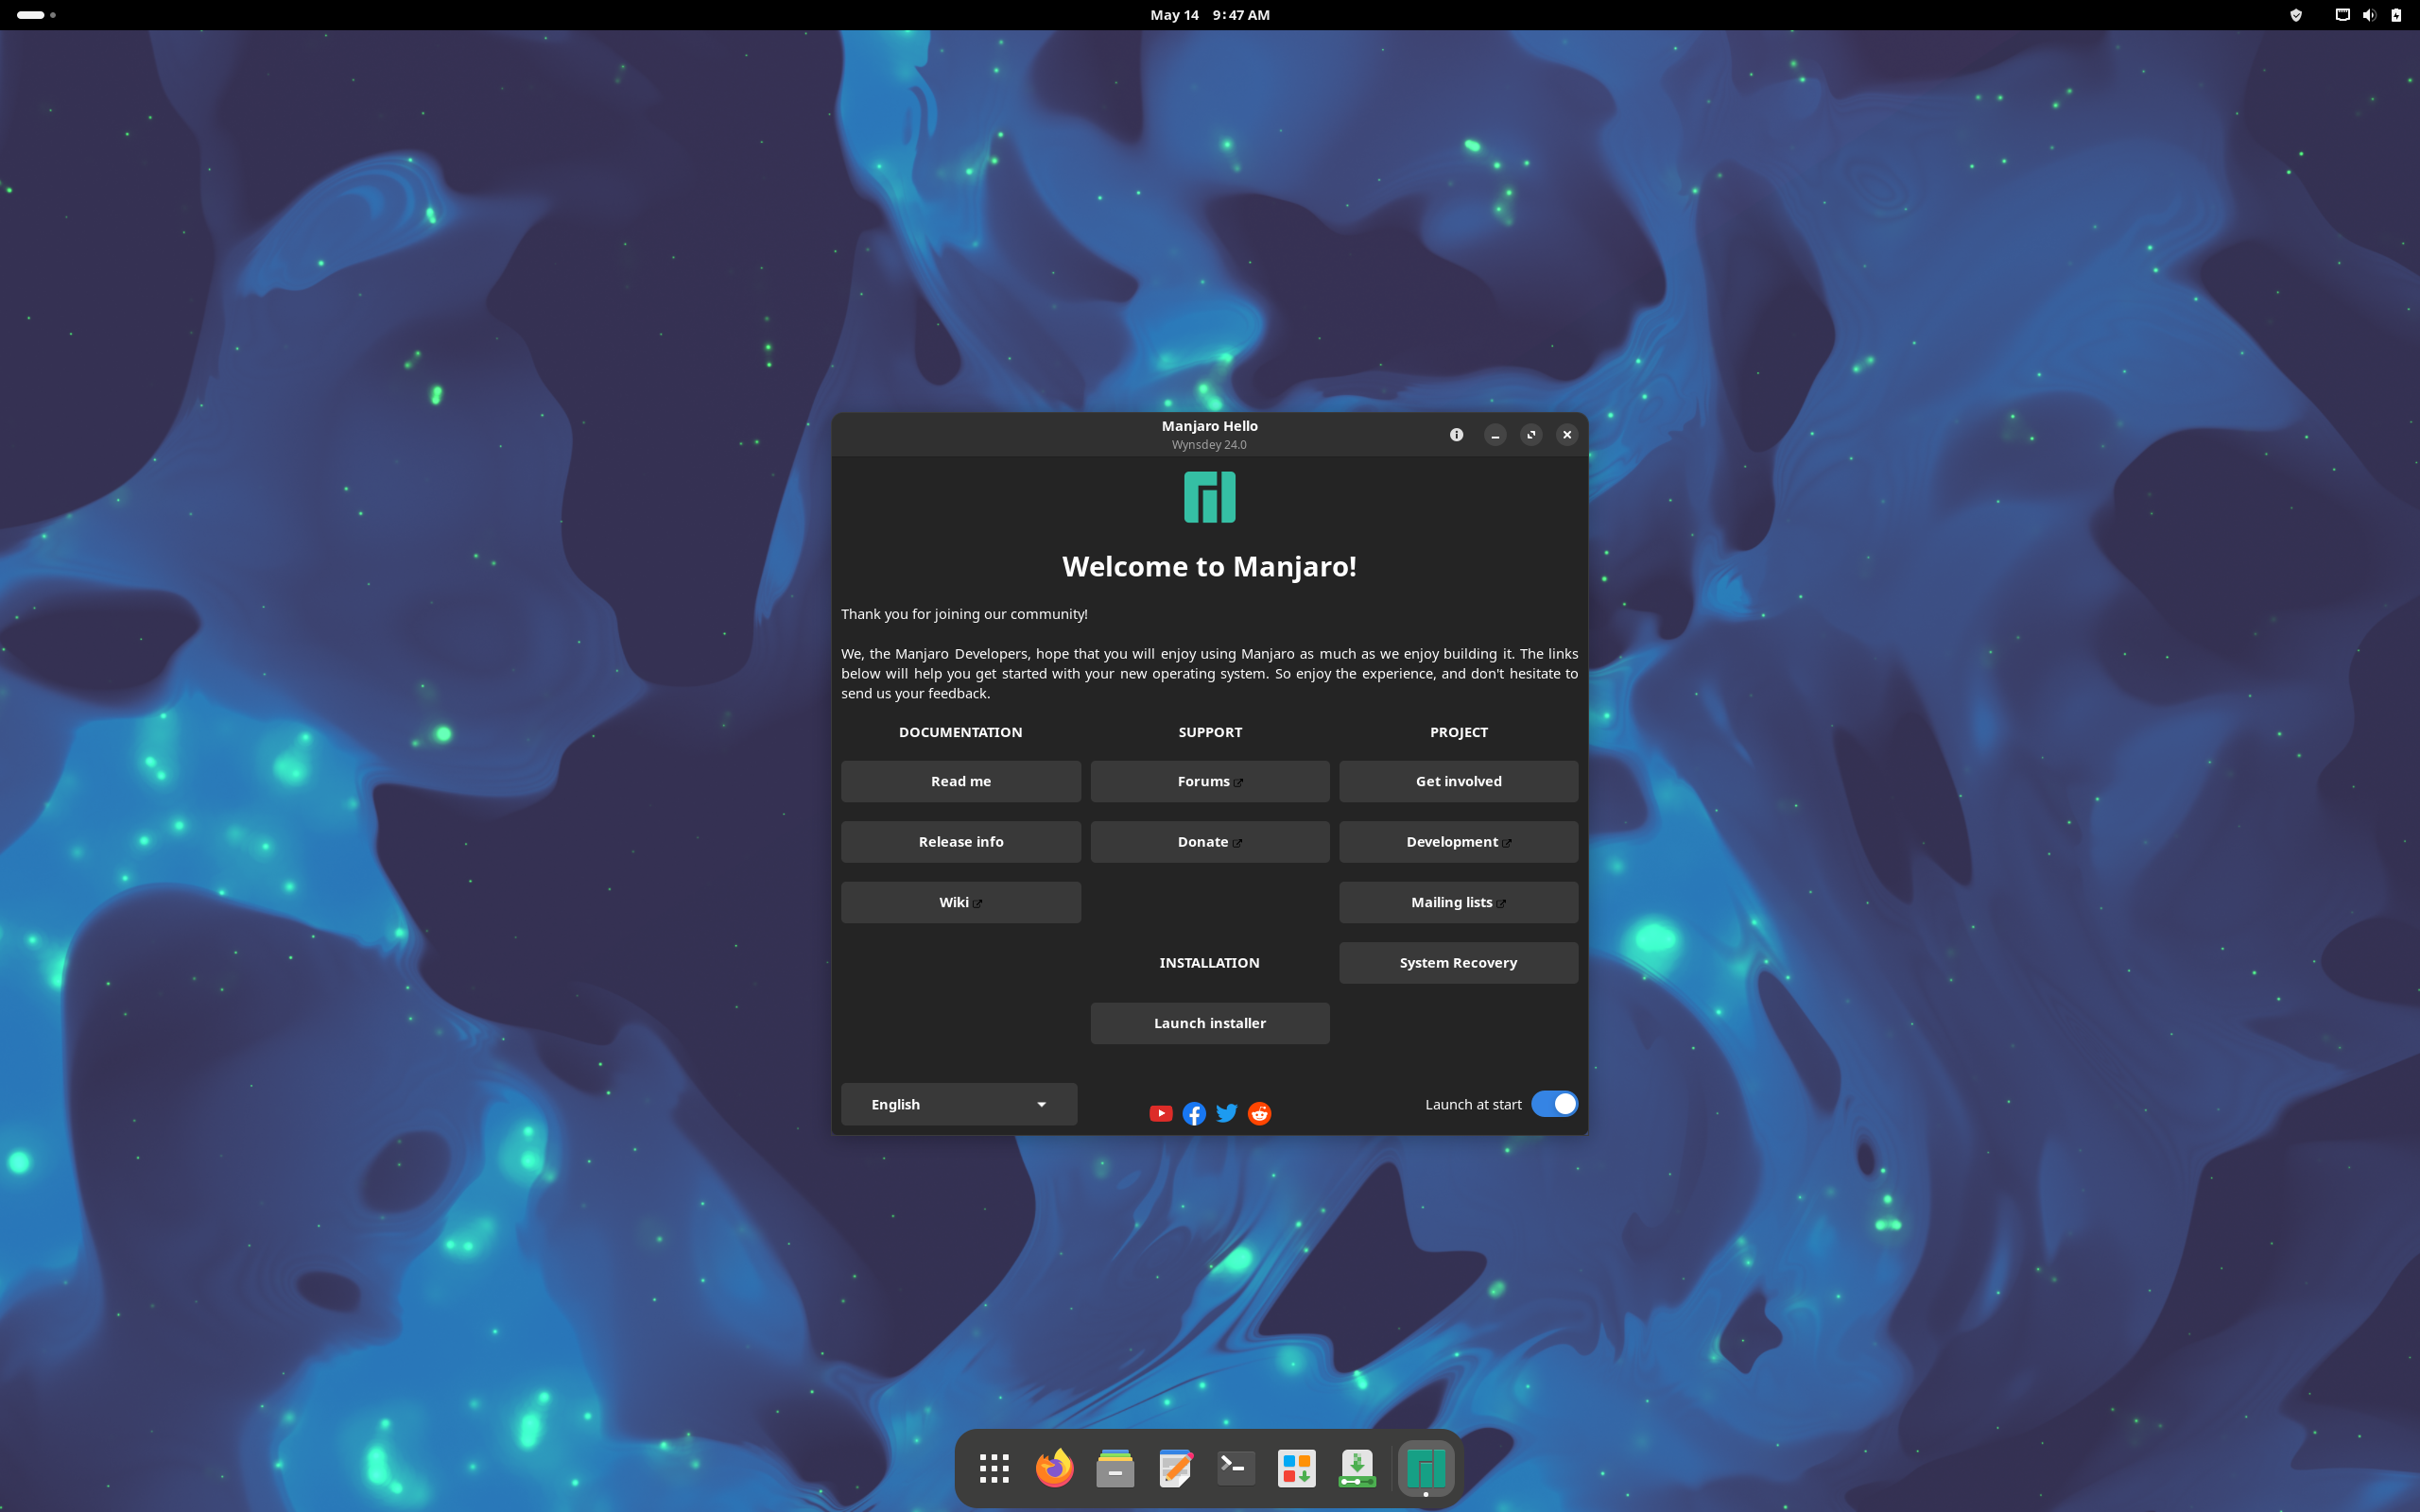The image size is (2420, 1512).
Task: Open Firefox browser from taskbar
Action: pyautogui.click(x=1054, y=1467)
